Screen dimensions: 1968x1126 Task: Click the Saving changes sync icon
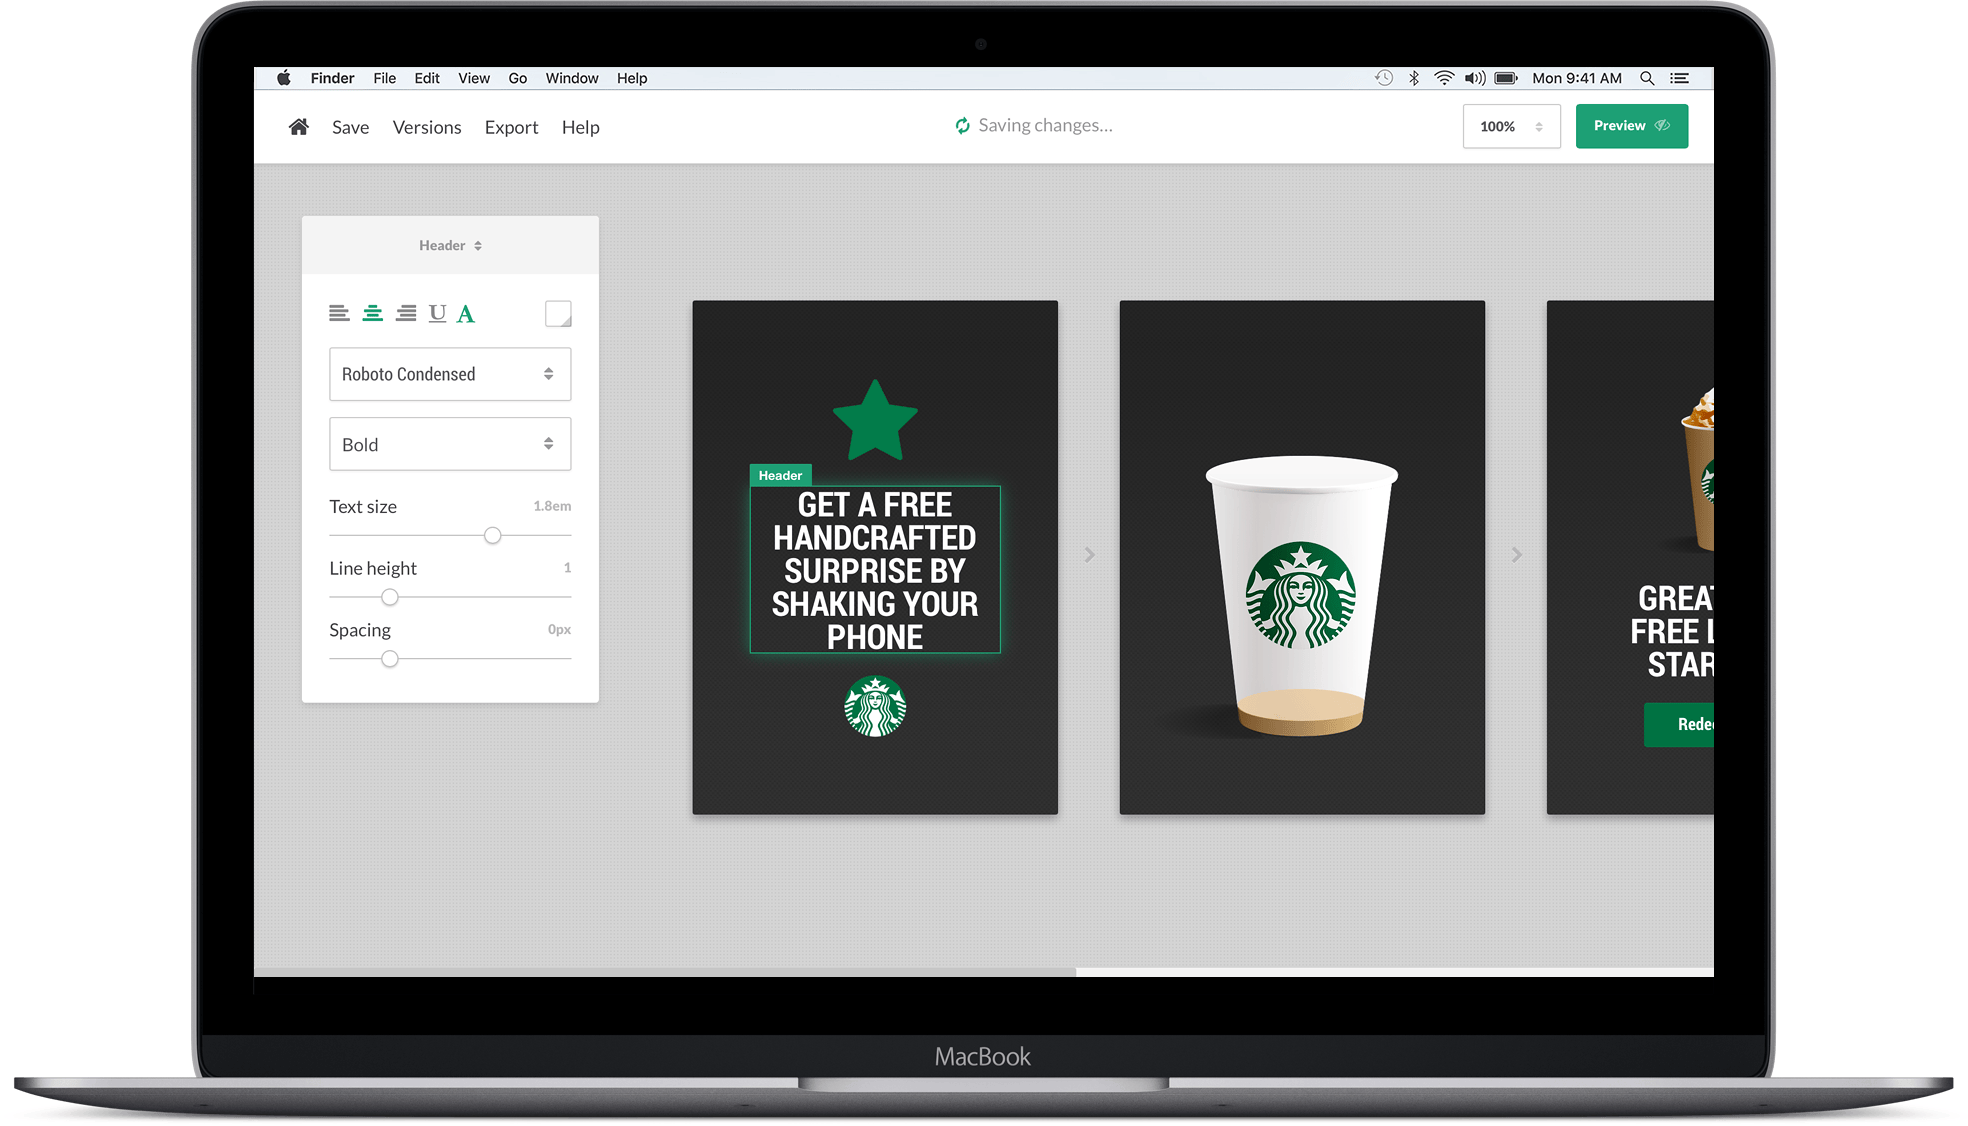tap(962, 125)
